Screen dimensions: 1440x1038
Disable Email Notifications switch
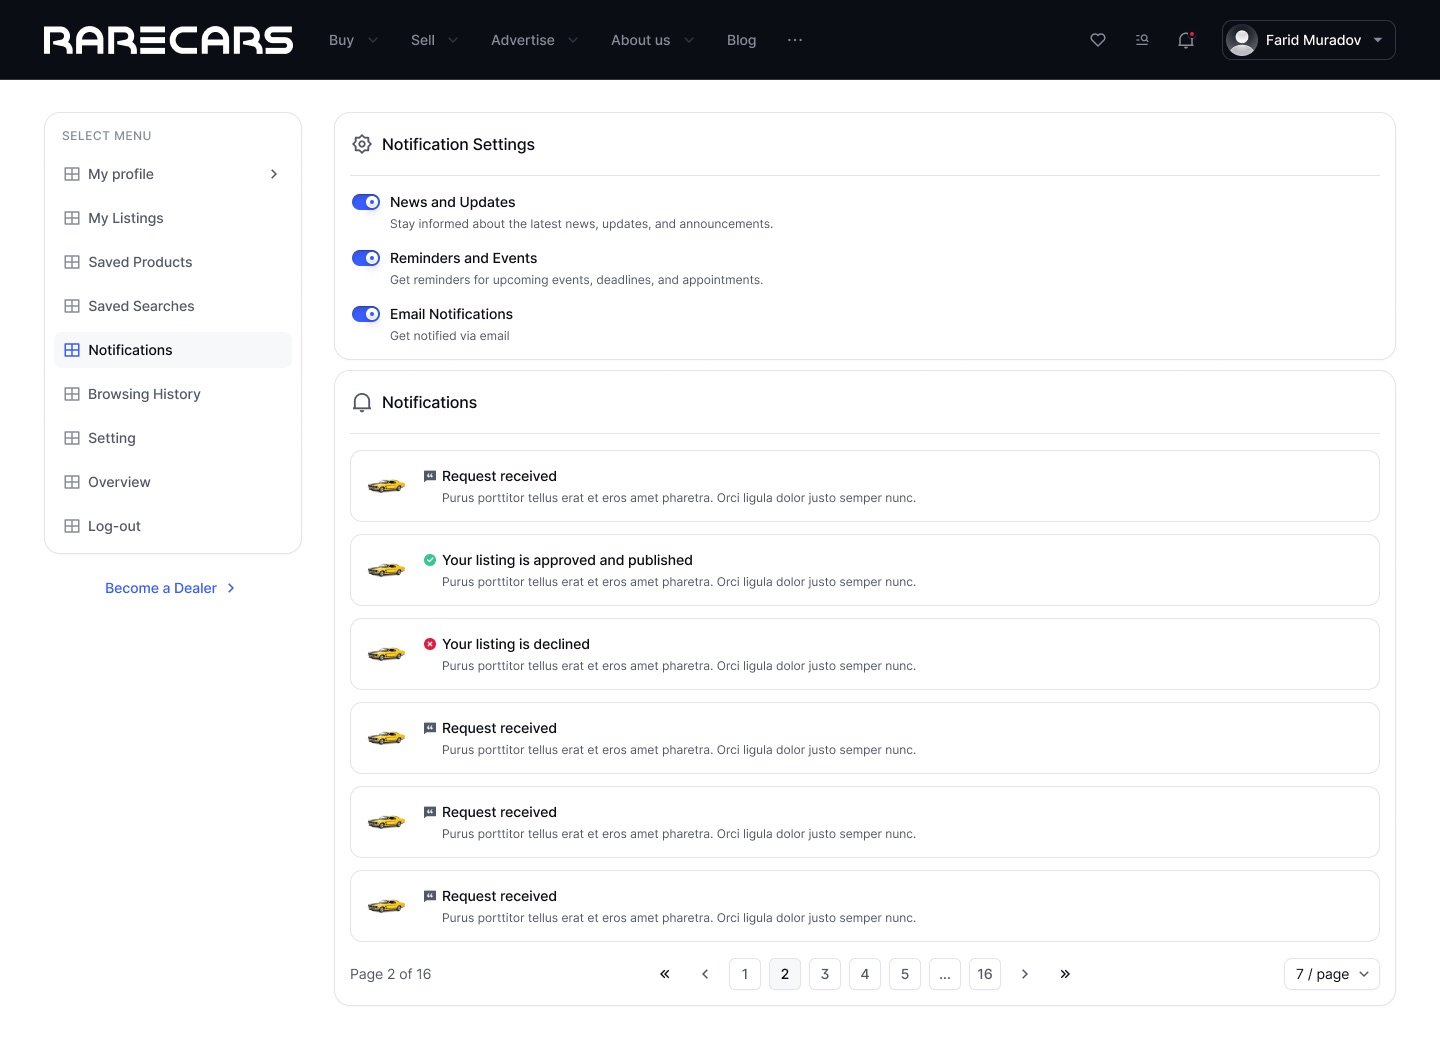[366, 314]
